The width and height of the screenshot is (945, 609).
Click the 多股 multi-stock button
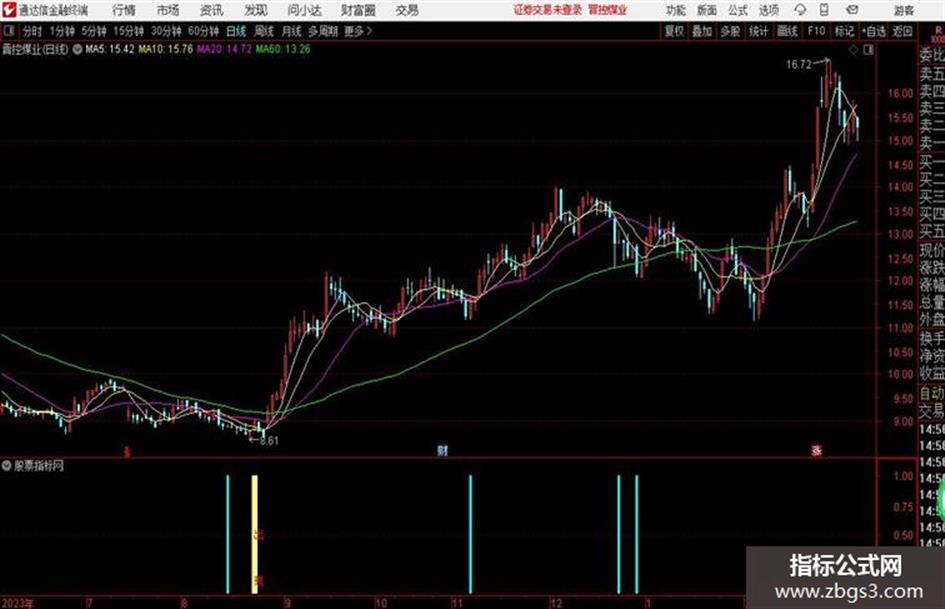(x=730, y=31)
